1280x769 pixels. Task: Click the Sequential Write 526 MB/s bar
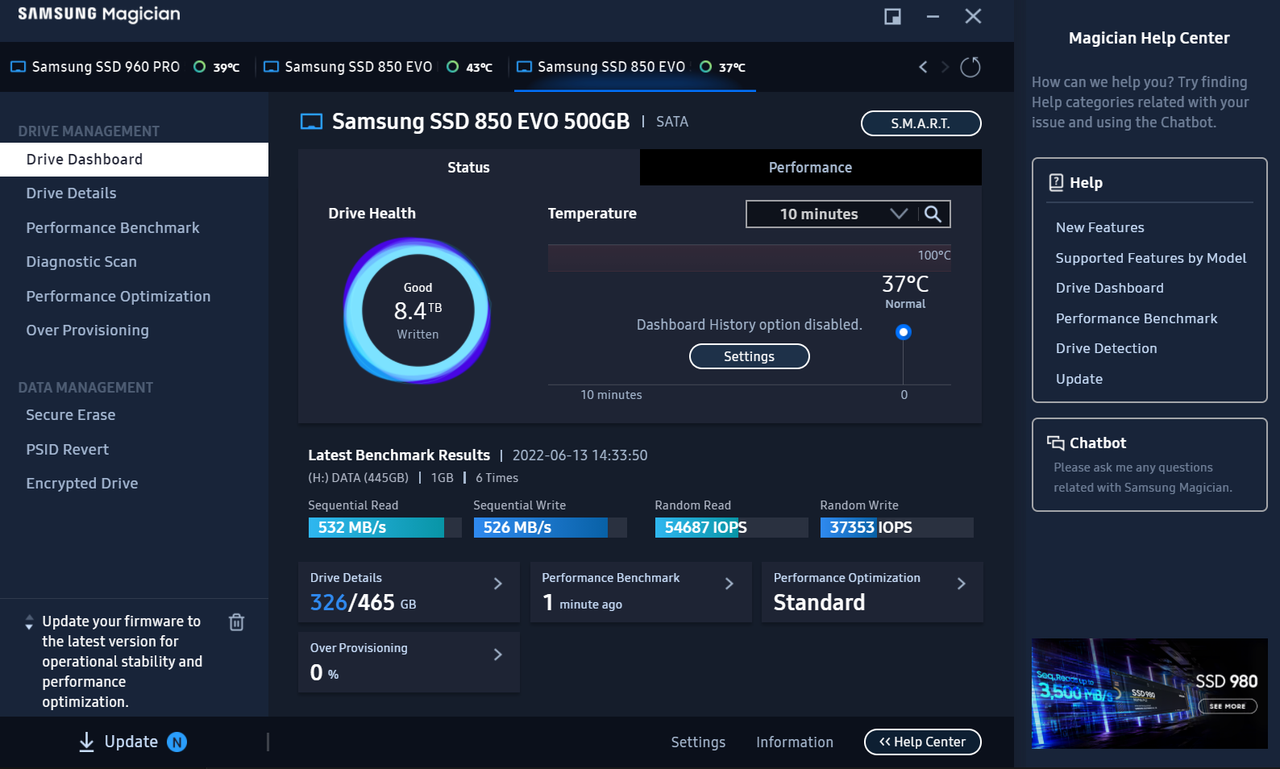(550, 527)
